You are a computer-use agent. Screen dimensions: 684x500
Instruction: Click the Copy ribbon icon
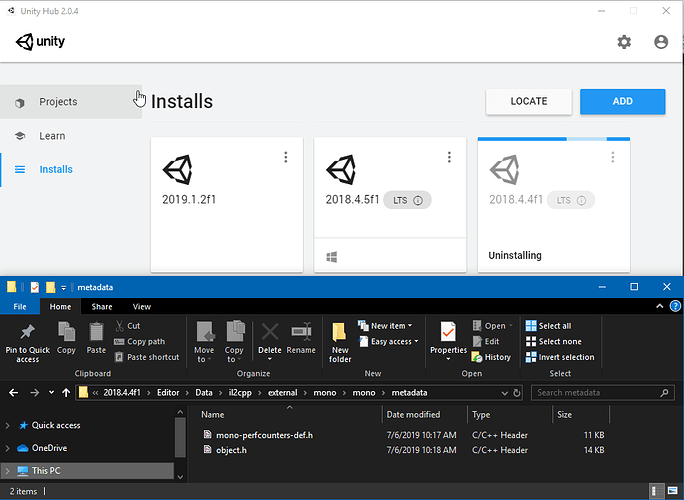66,338
